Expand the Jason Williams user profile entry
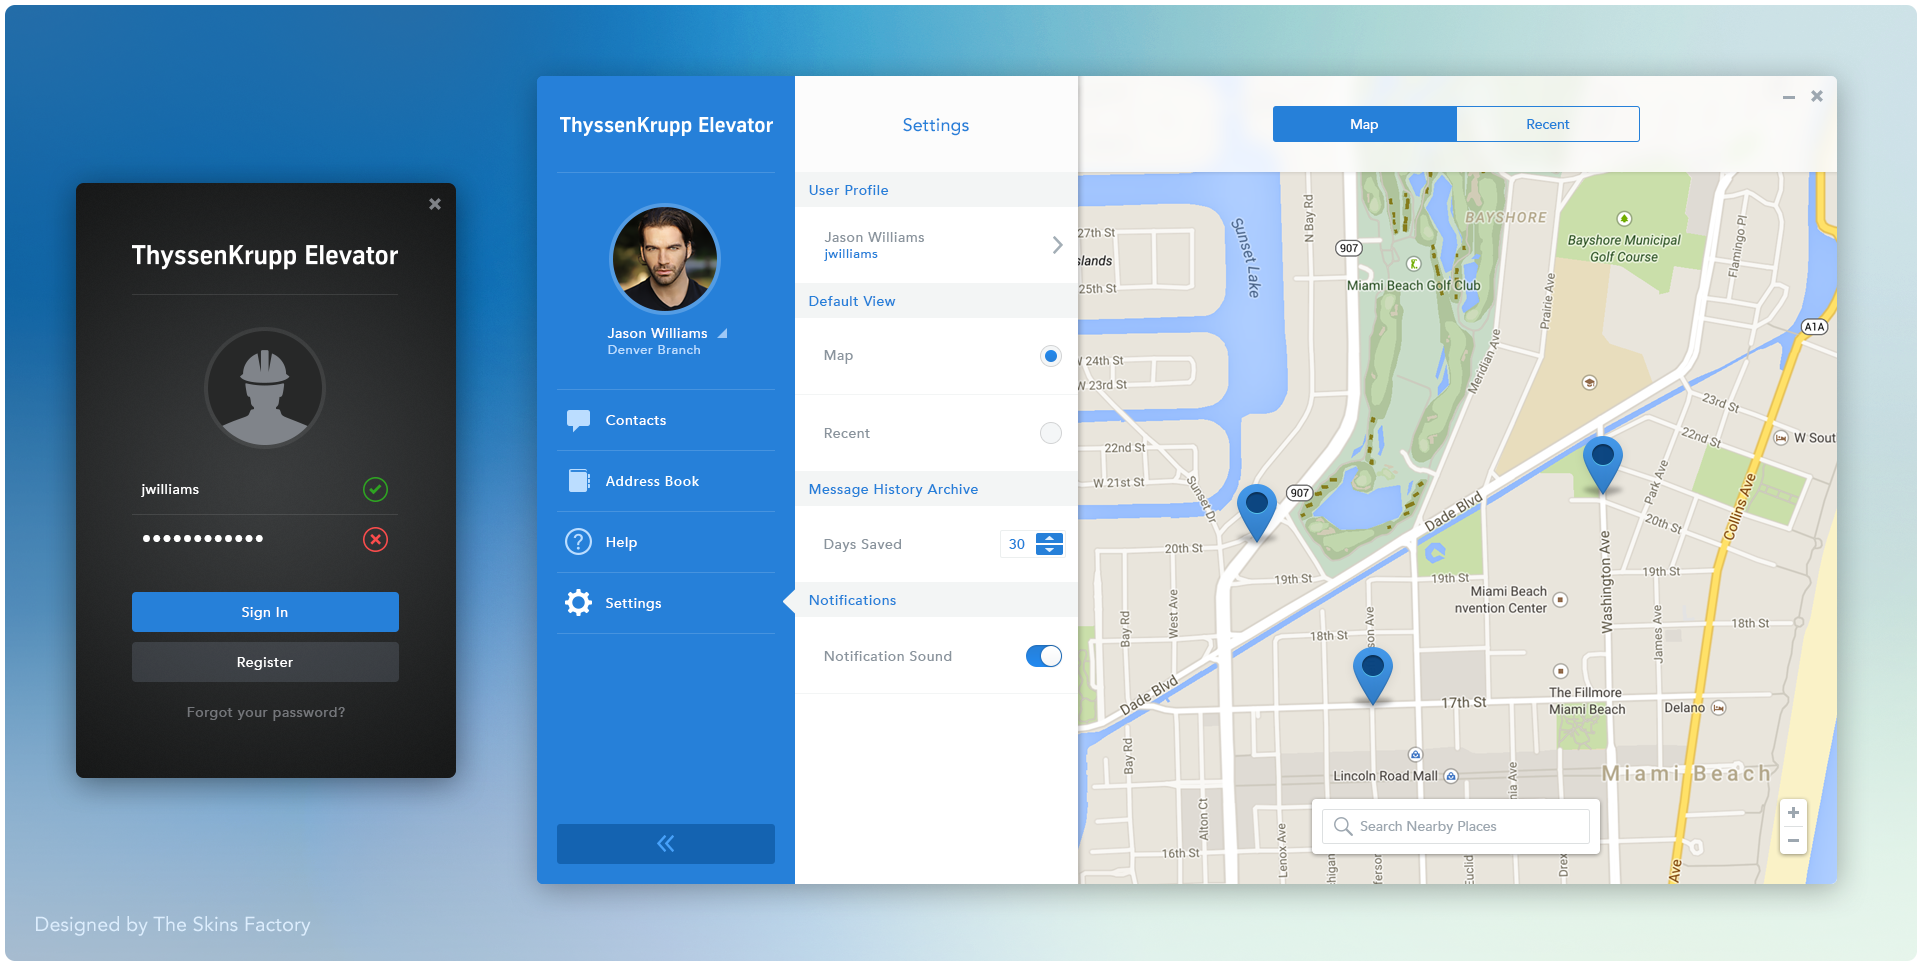The image size is (1920, 967). pyautogui.click(x=1057, y=245)
